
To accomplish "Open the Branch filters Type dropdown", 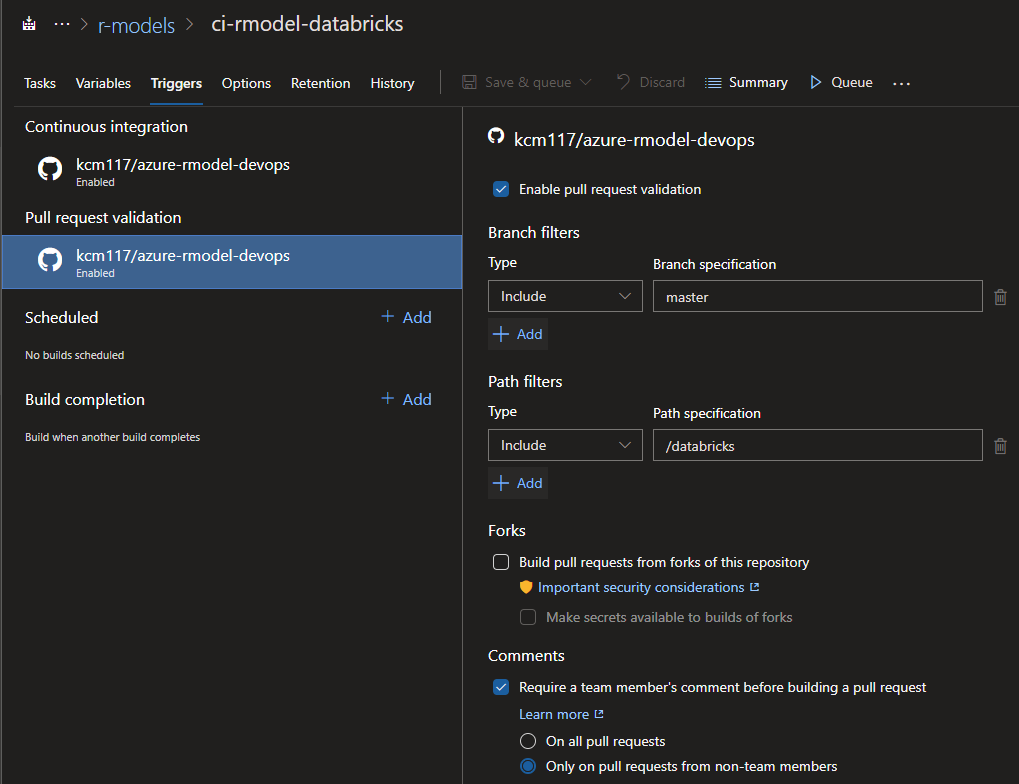I will tap(565, 296).
